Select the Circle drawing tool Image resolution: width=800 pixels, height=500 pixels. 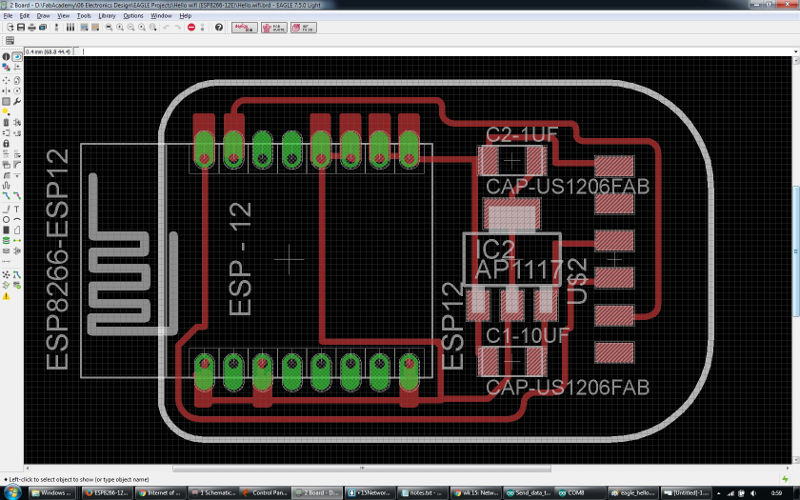tap(6, 219)
